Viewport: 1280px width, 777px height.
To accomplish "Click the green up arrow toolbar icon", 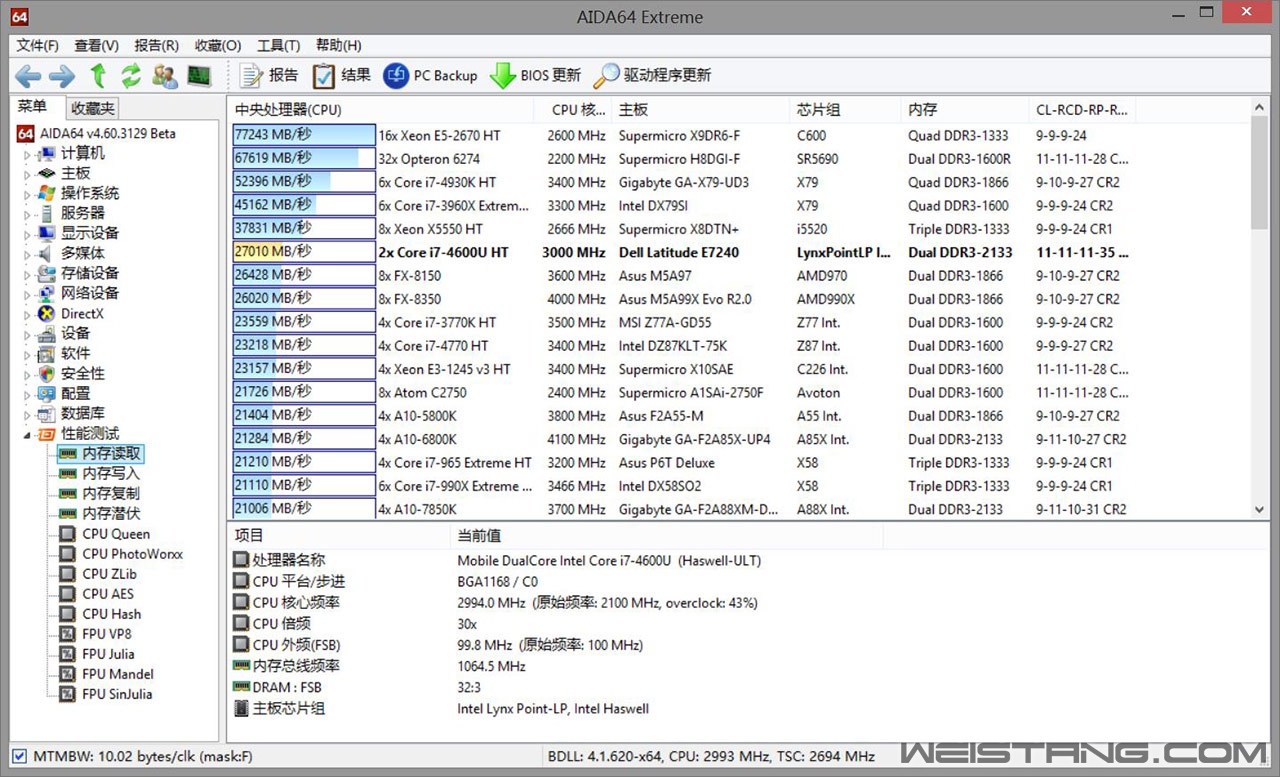I will tap(98, 75).
